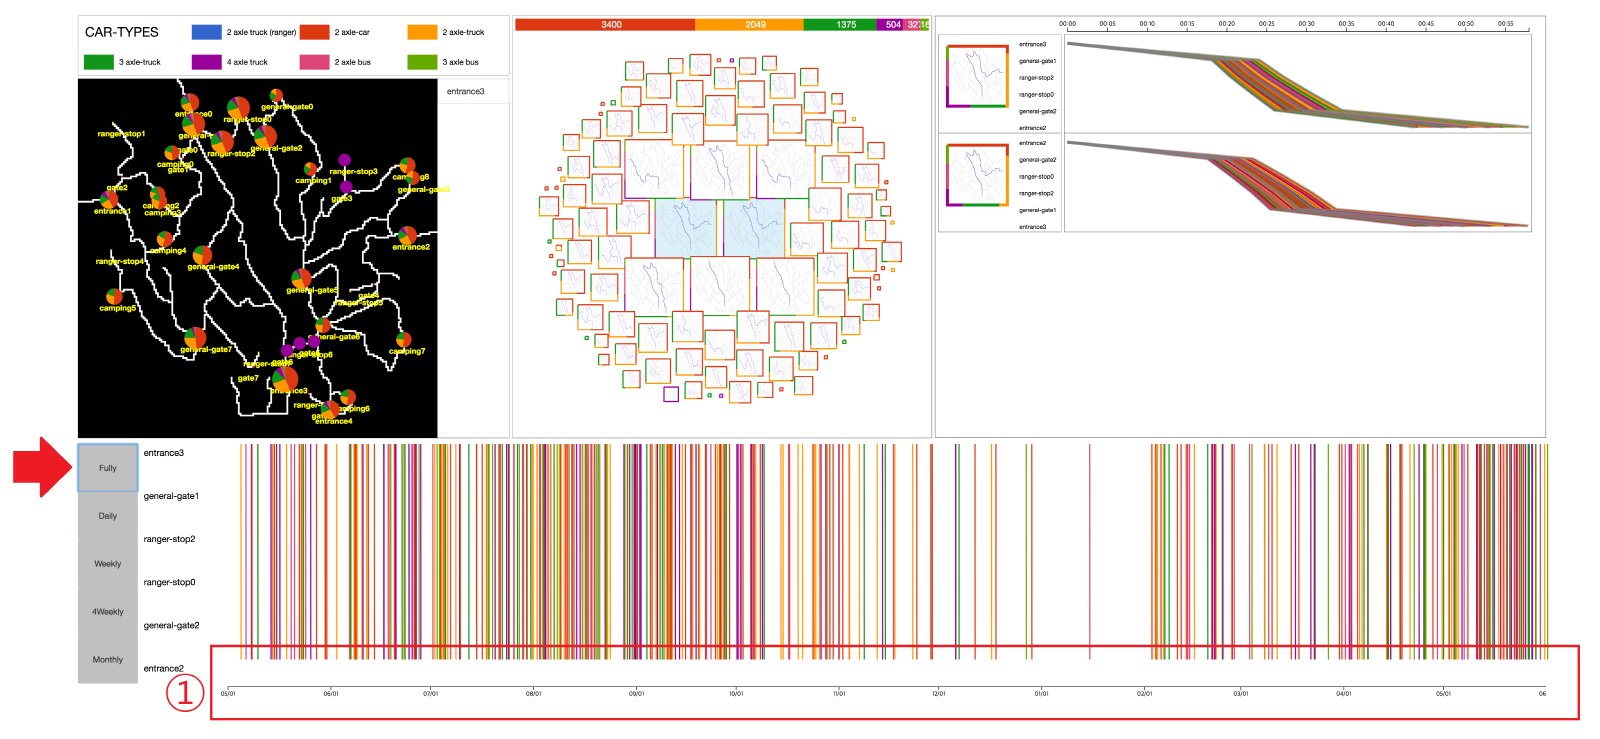Image resolution: width=1600 pixels, height=739 pixels.
Task: Select the purple 4 axle truck legend swatch
Action: (206, 62)
